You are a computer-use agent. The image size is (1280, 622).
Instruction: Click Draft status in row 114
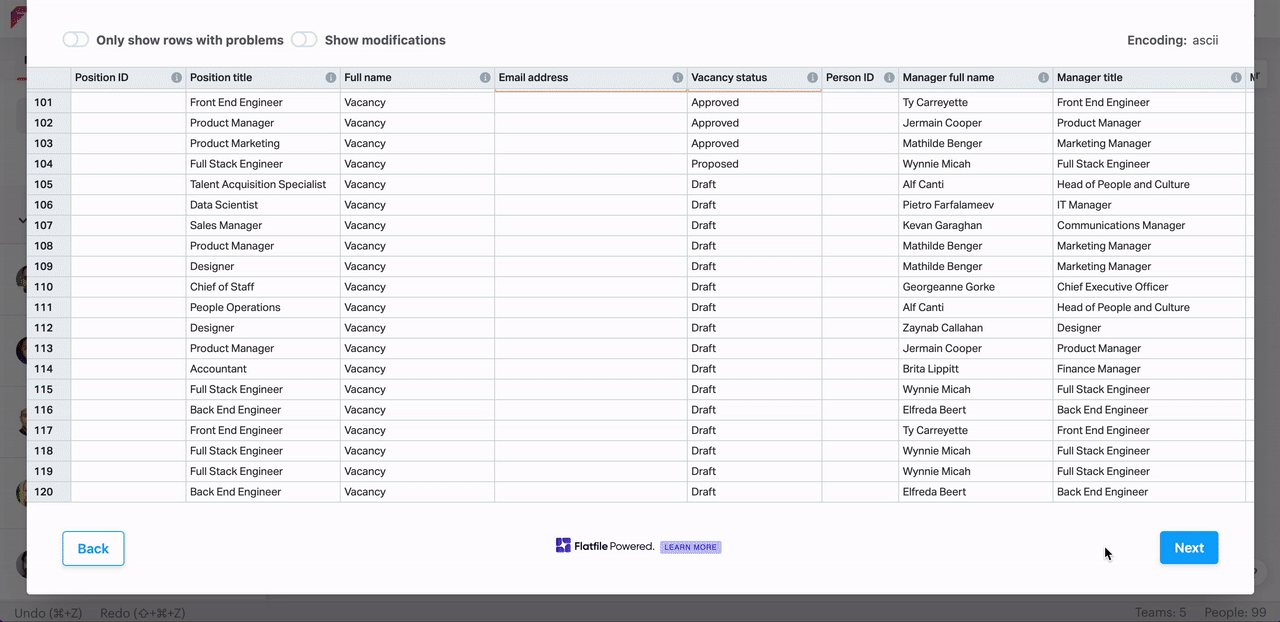click(754, 369)
